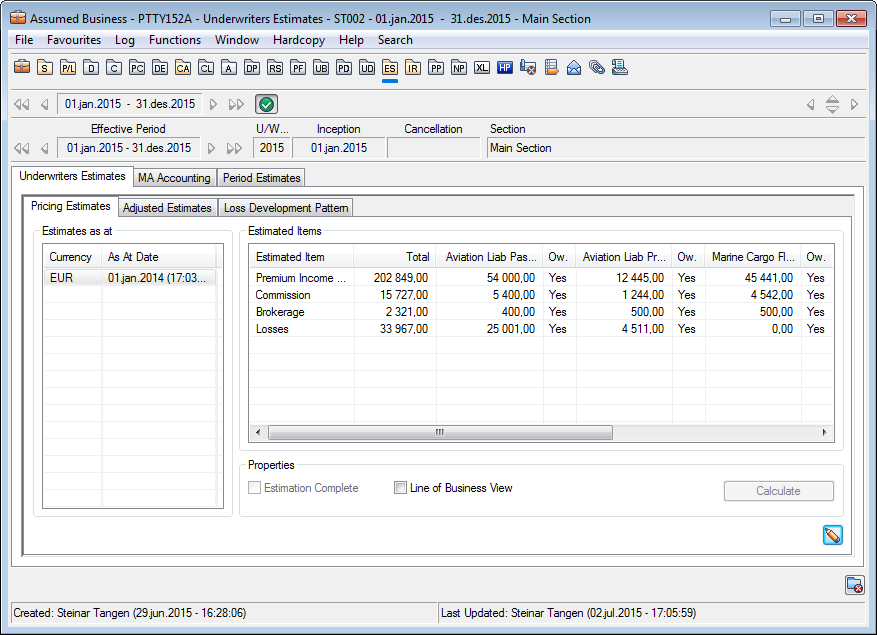Image resolution: width=877 pixels, height=635 pixels.
Task: Go to previous Effective Period using single left arrow
Action: click(42, 147)
